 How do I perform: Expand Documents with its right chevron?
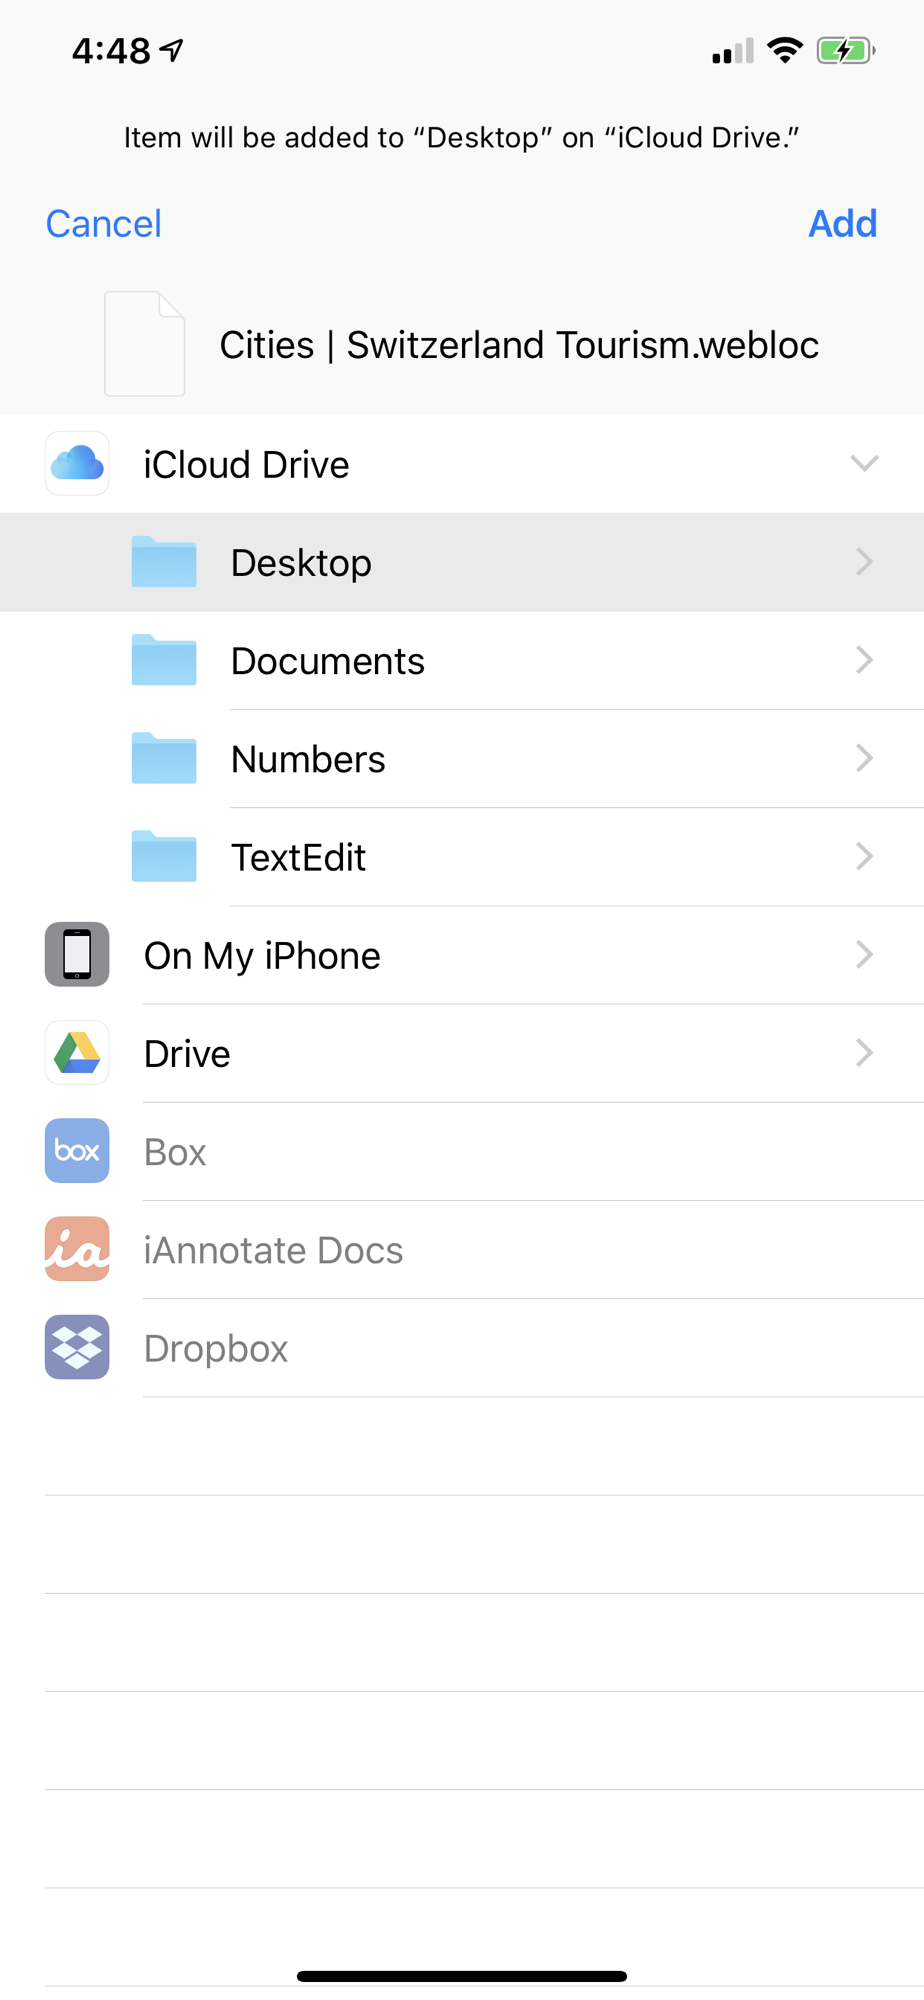pos(865,660)
